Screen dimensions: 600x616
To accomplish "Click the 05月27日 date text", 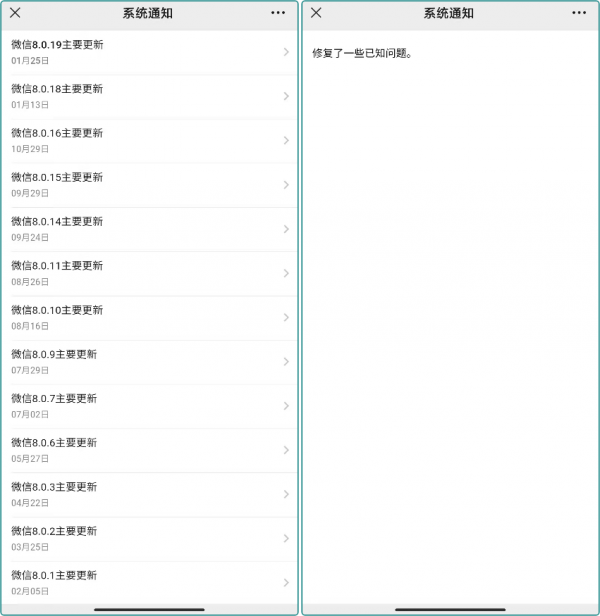I will coord(30,458).
